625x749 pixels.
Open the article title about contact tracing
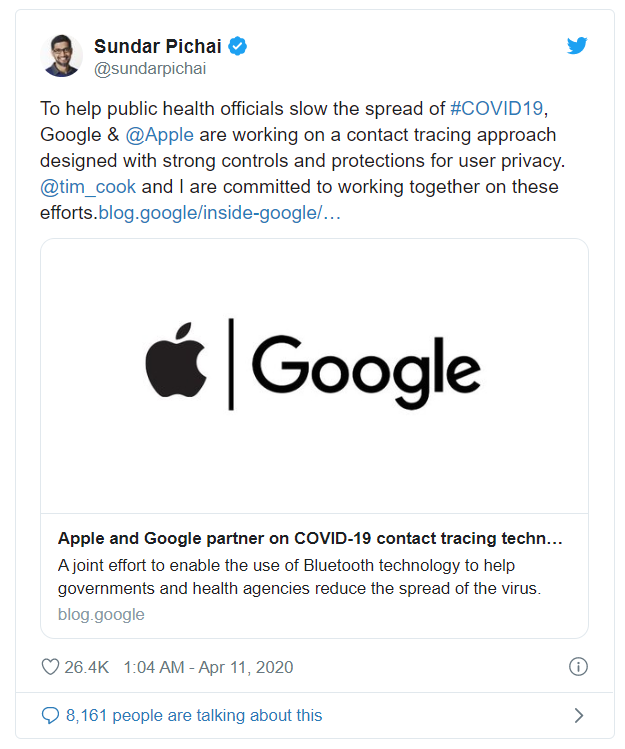click(x=310, y=539)
